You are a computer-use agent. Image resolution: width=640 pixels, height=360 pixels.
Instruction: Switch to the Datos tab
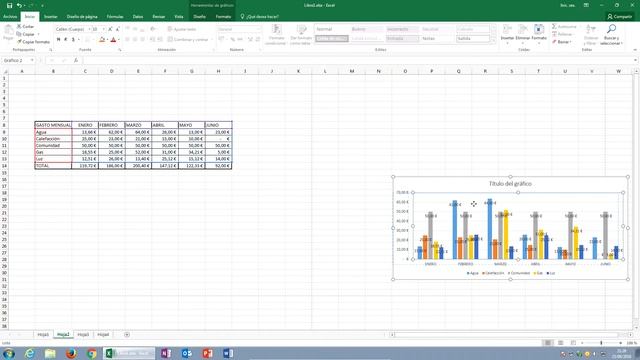pyautogui.click(x=138, y=17)
